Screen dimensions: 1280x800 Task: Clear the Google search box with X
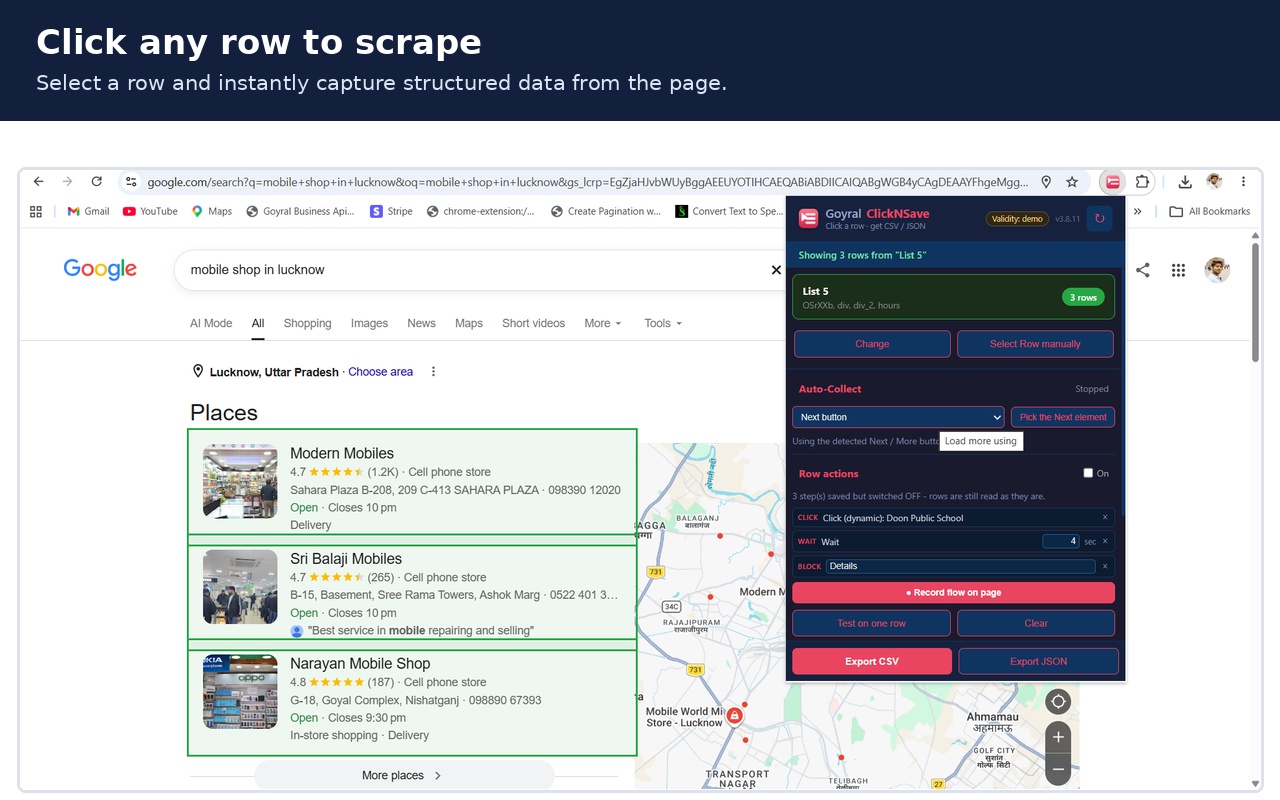(x=776, y=270)
